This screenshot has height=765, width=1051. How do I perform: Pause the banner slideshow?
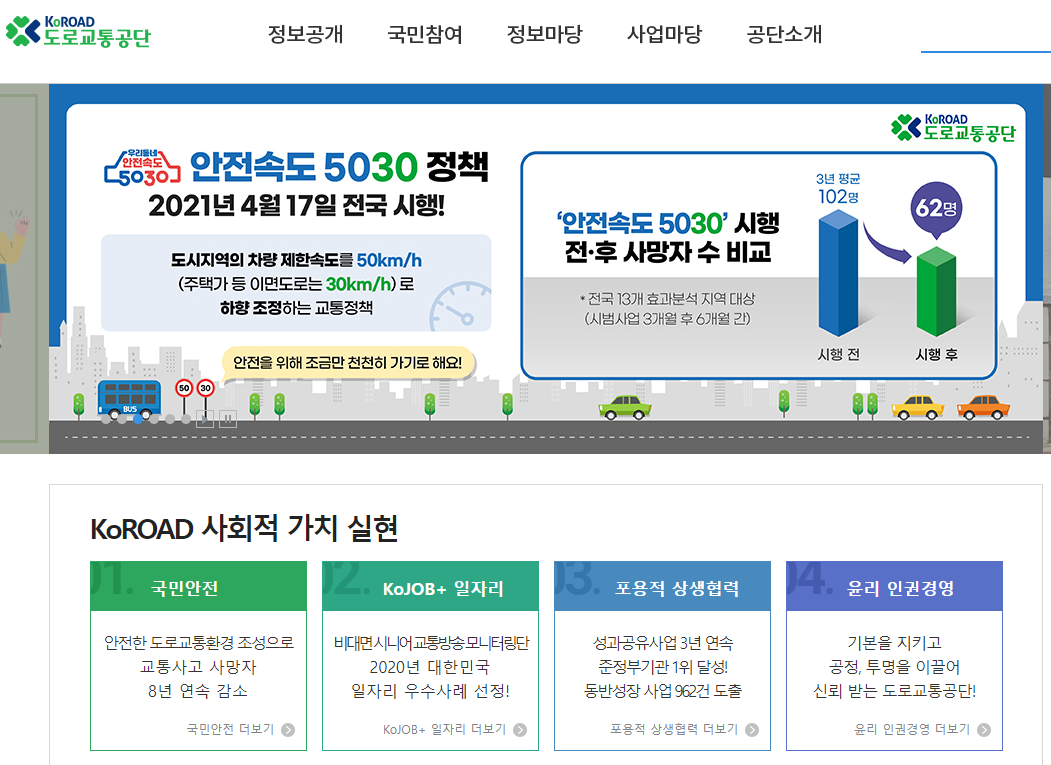coord(228,419)
